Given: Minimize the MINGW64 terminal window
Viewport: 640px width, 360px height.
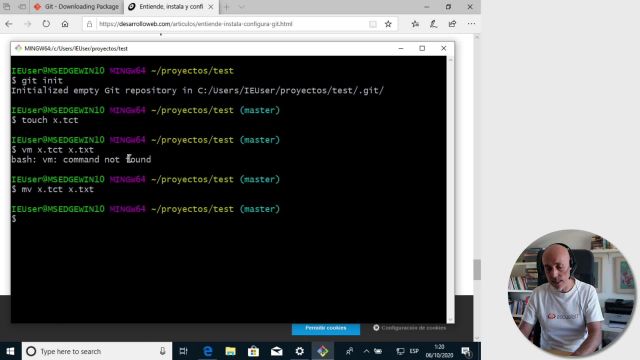Looking at the screenshot, I should point(401,48).
